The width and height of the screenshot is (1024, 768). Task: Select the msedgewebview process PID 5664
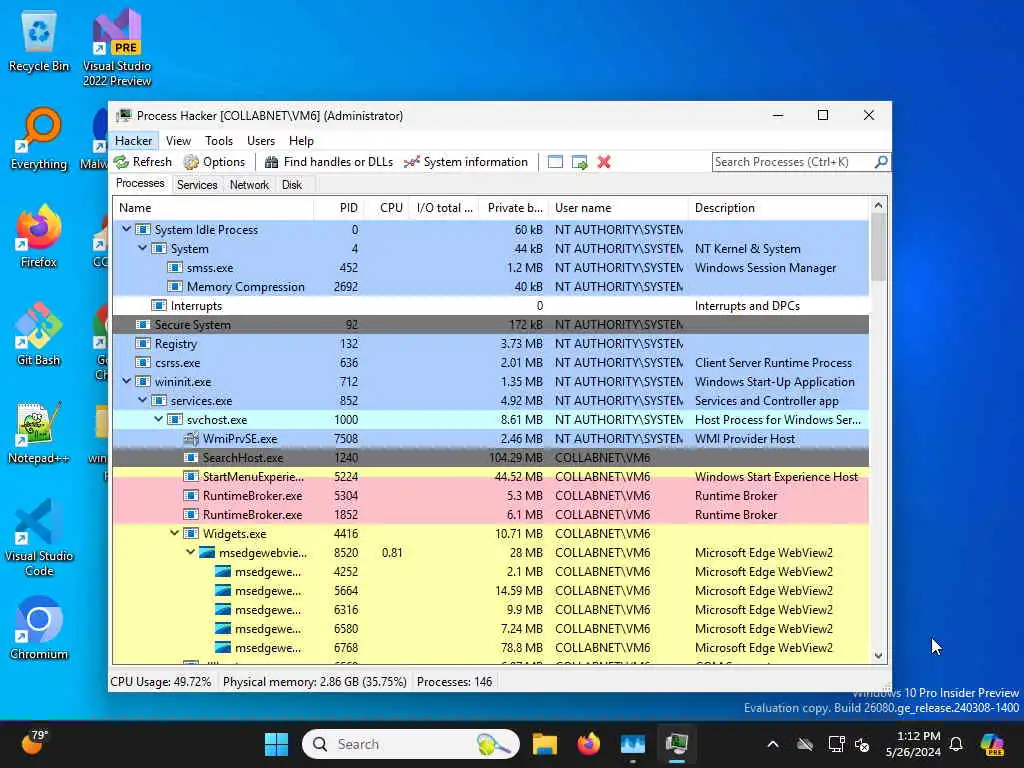click(x=490, y=590)
